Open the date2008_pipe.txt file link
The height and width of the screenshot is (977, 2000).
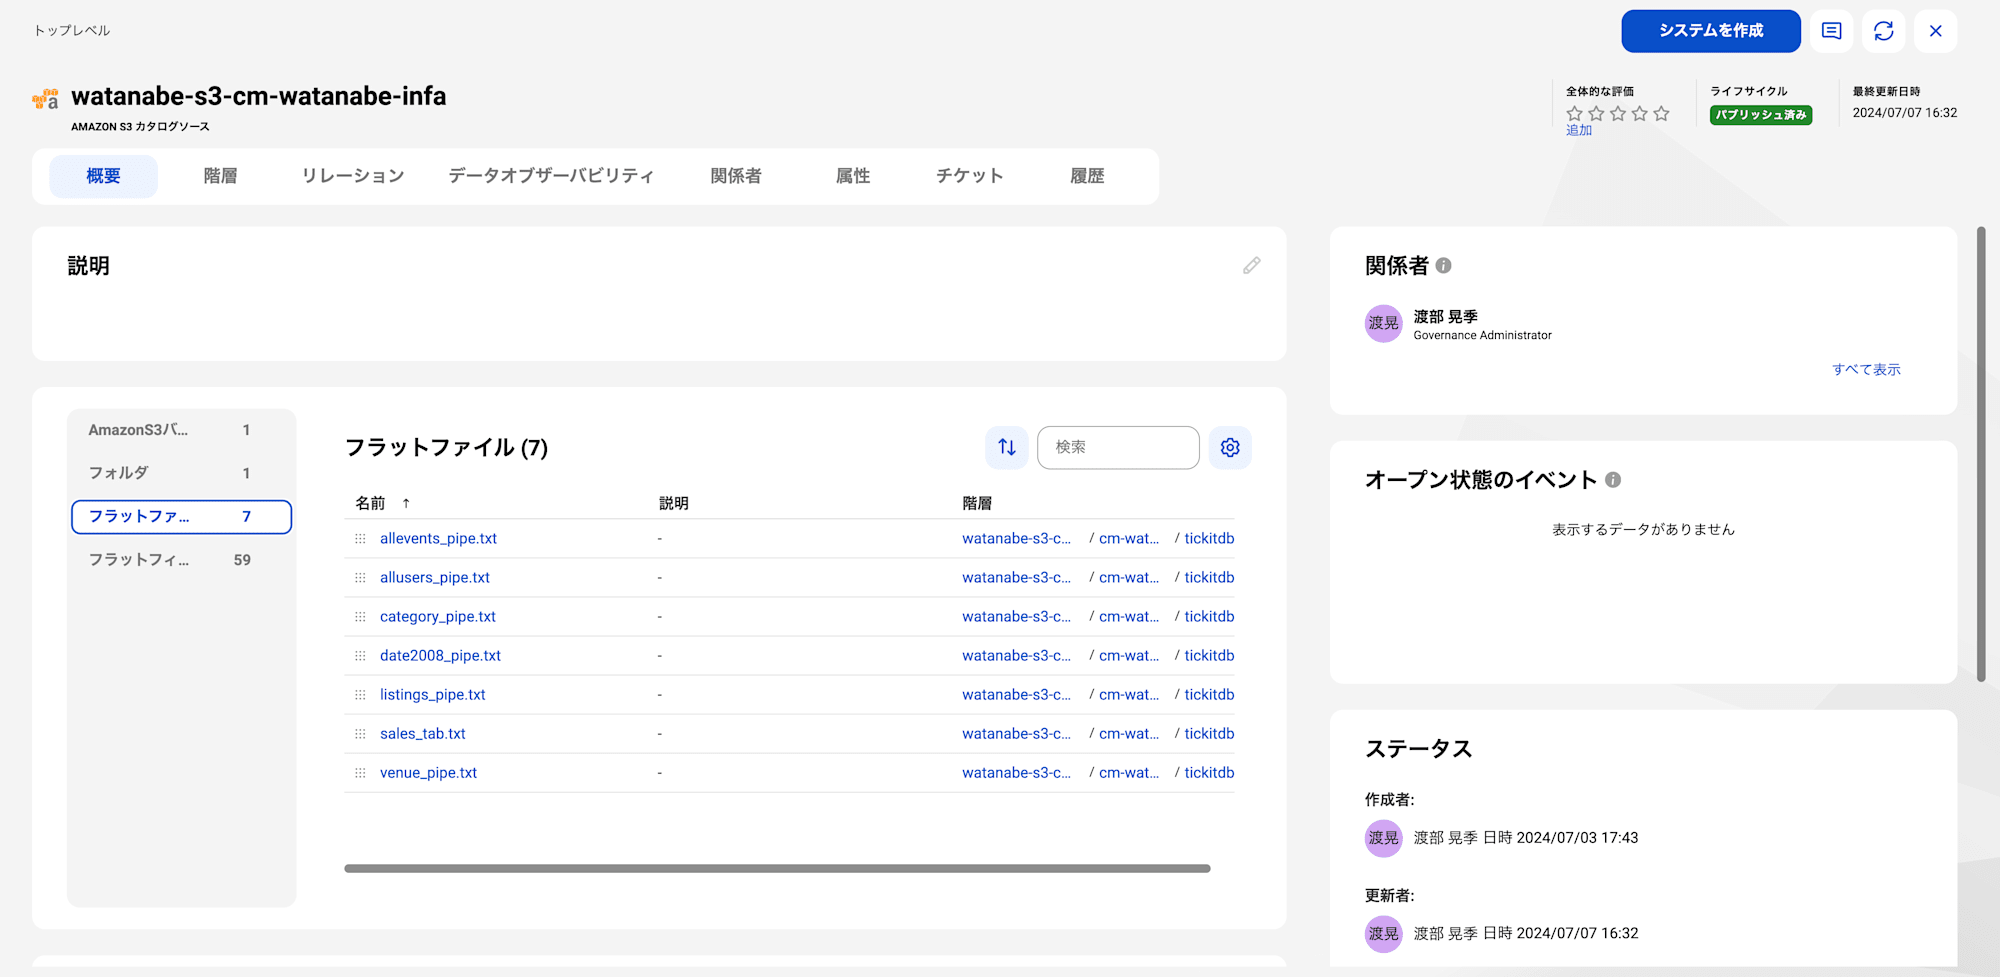440,655
